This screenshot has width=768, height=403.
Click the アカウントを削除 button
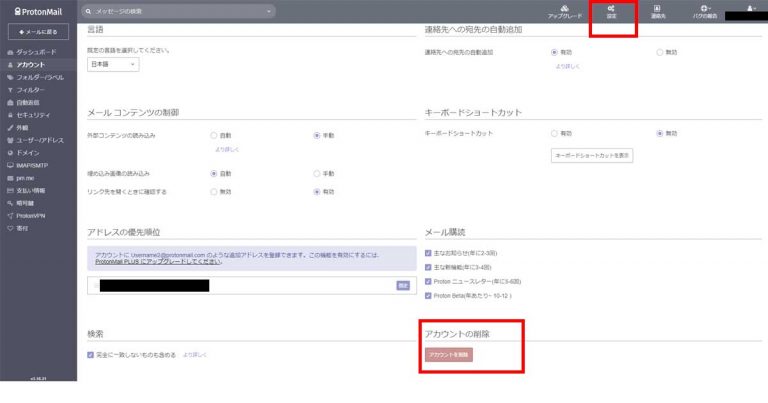(449, 355)
